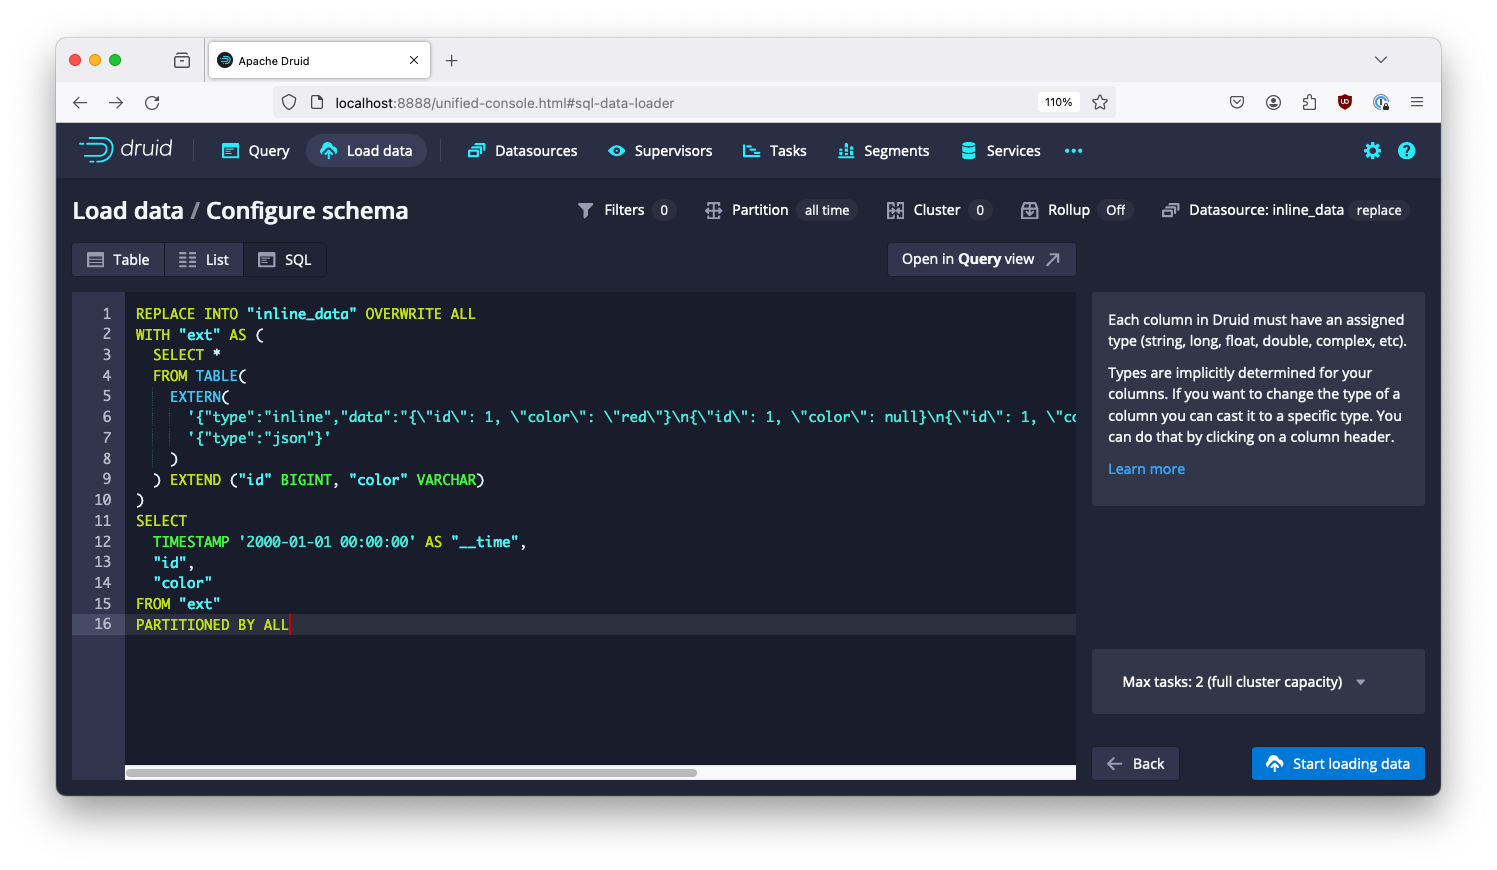Open browser extensions puzzle icon
This screenshot has height=870, width=1497.
pyautogui.click(x=1309, y=102)
